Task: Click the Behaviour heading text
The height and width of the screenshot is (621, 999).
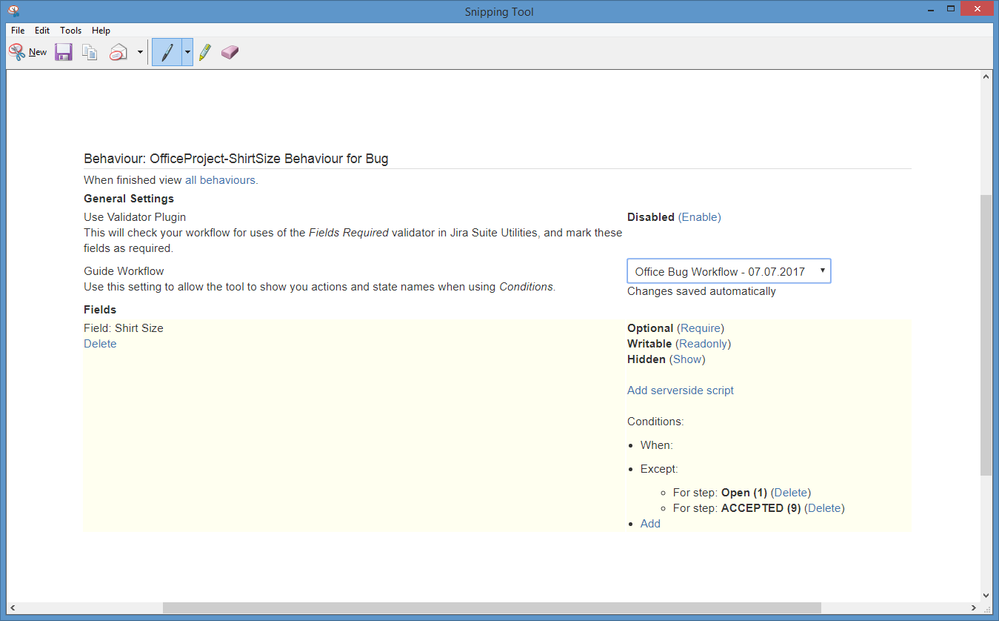Action: pyautogui.click(x=236, y=159)
